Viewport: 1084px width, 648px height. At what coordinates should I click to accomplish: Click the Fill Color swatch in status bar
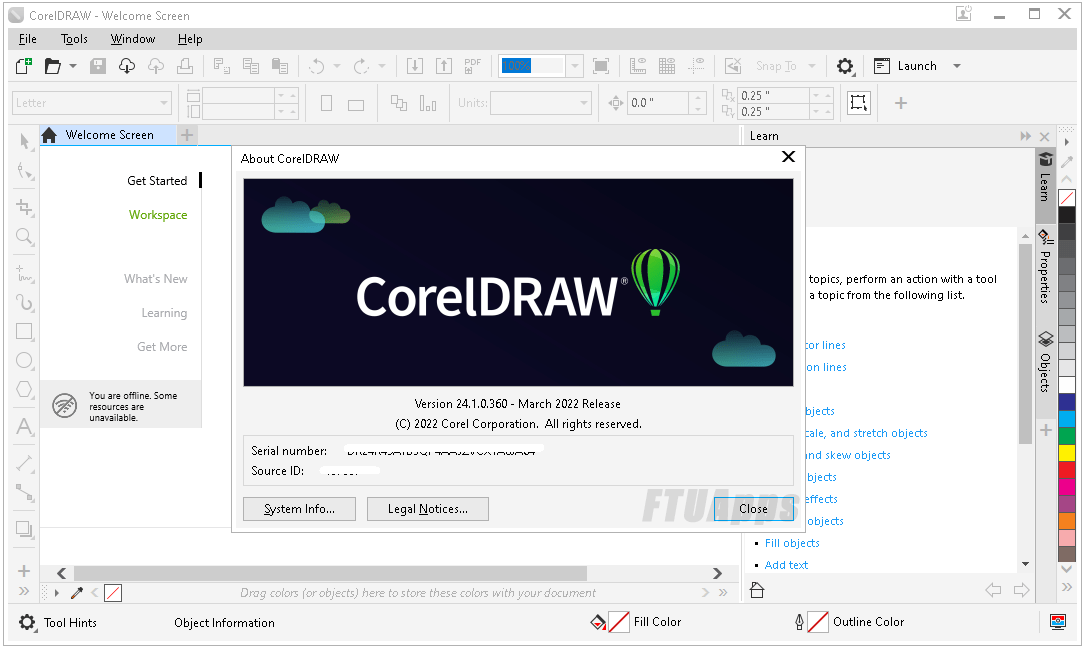619,622
